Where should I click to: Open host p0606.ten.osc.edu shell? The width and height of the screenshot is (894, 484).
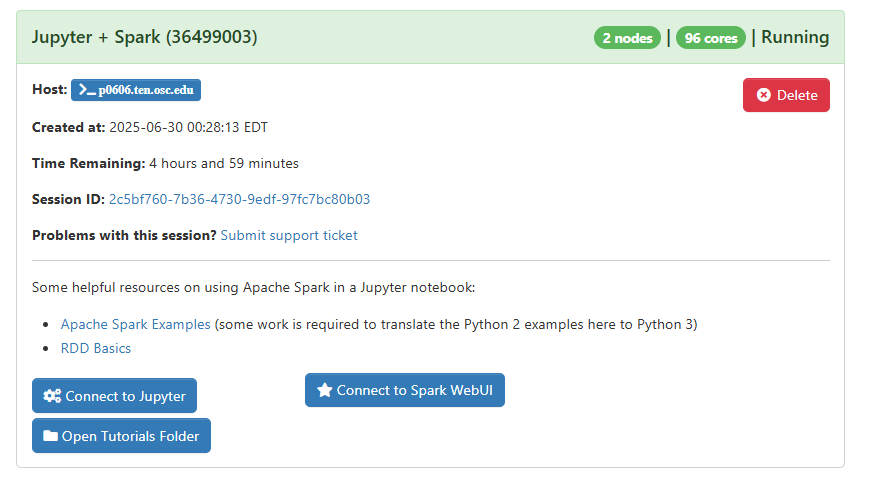(136, 90)
